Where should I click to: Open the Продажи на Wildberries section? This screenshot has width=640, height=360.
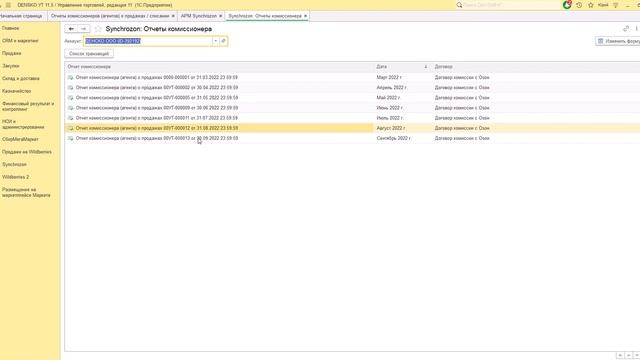coord(27,152)
